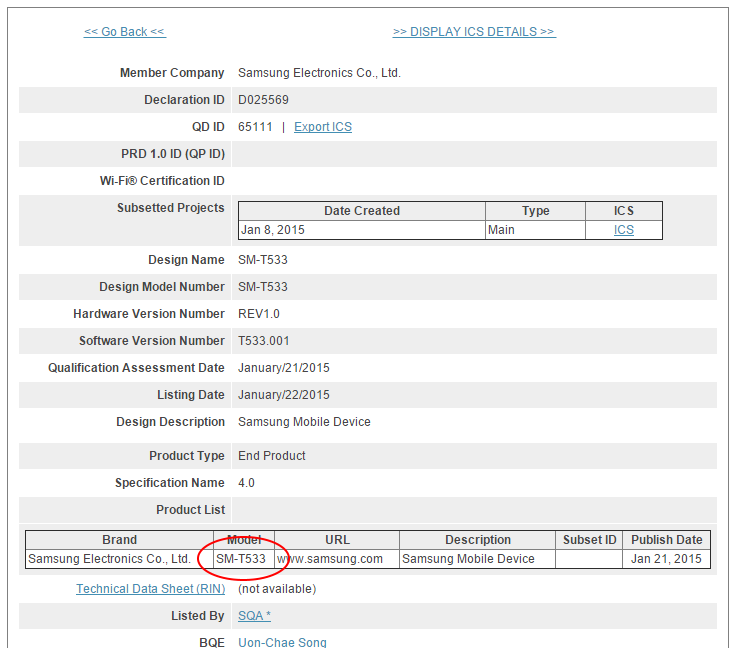
Task: Click the QD ID number 65111
Action: pos(255,127)
